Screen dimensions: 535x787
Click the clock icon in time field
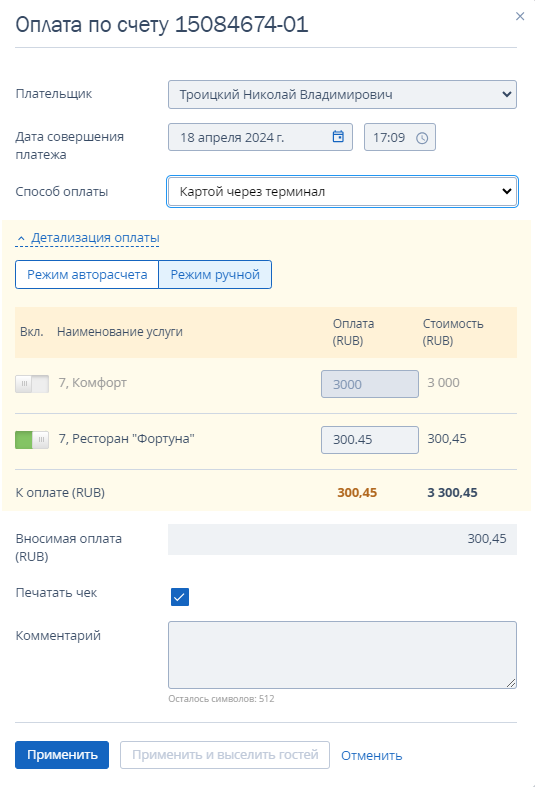[422, 138]
